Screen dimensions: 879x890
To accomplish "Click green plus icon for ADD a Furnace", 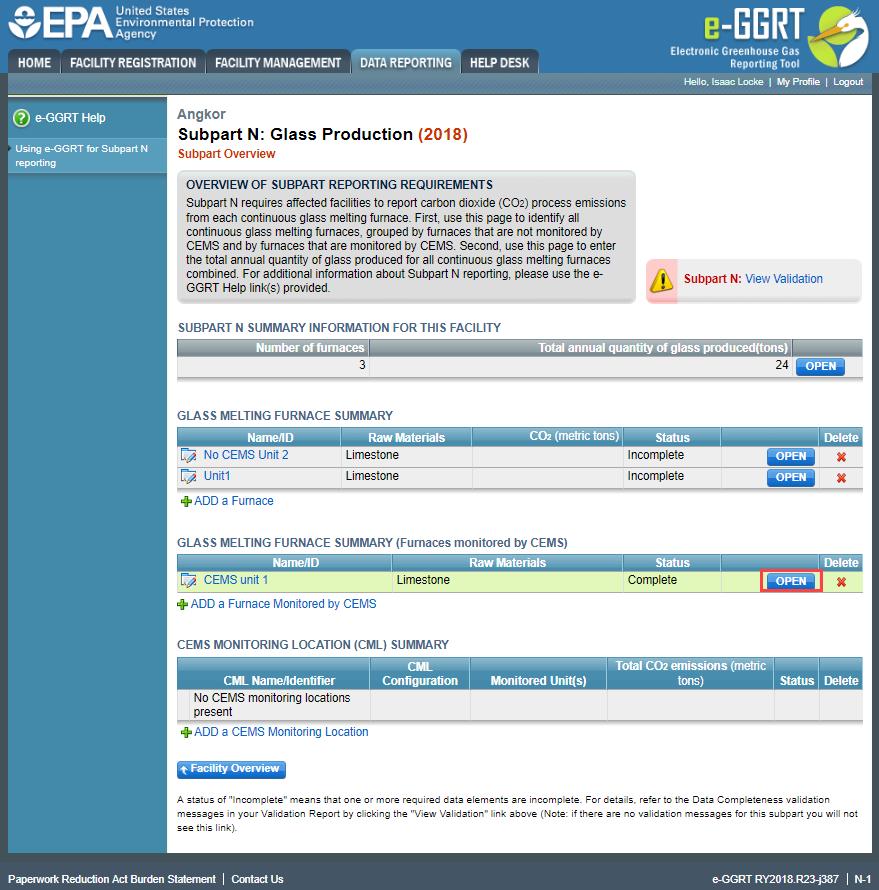I will click(186, 501).
